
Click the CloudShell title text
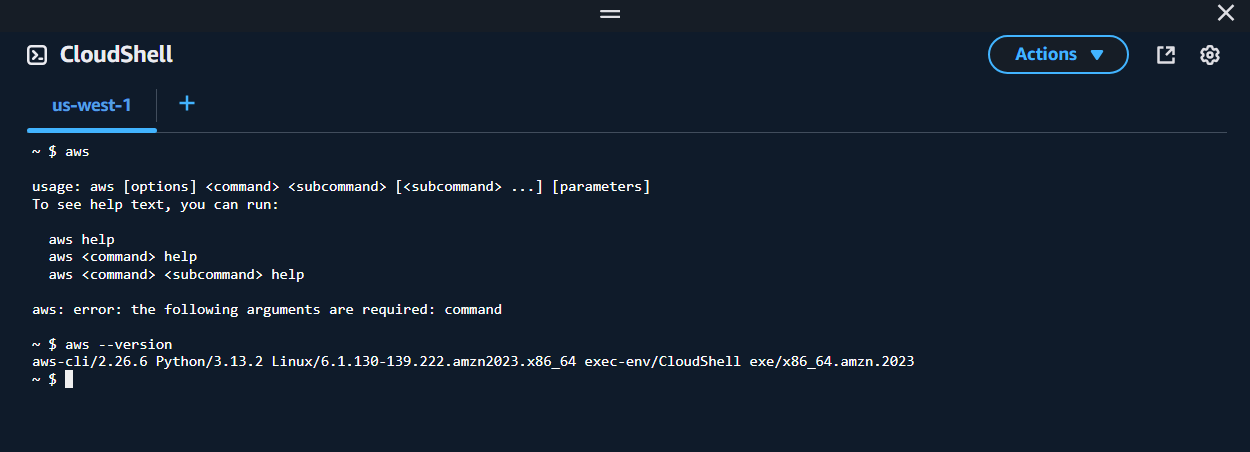pos(116,55)
